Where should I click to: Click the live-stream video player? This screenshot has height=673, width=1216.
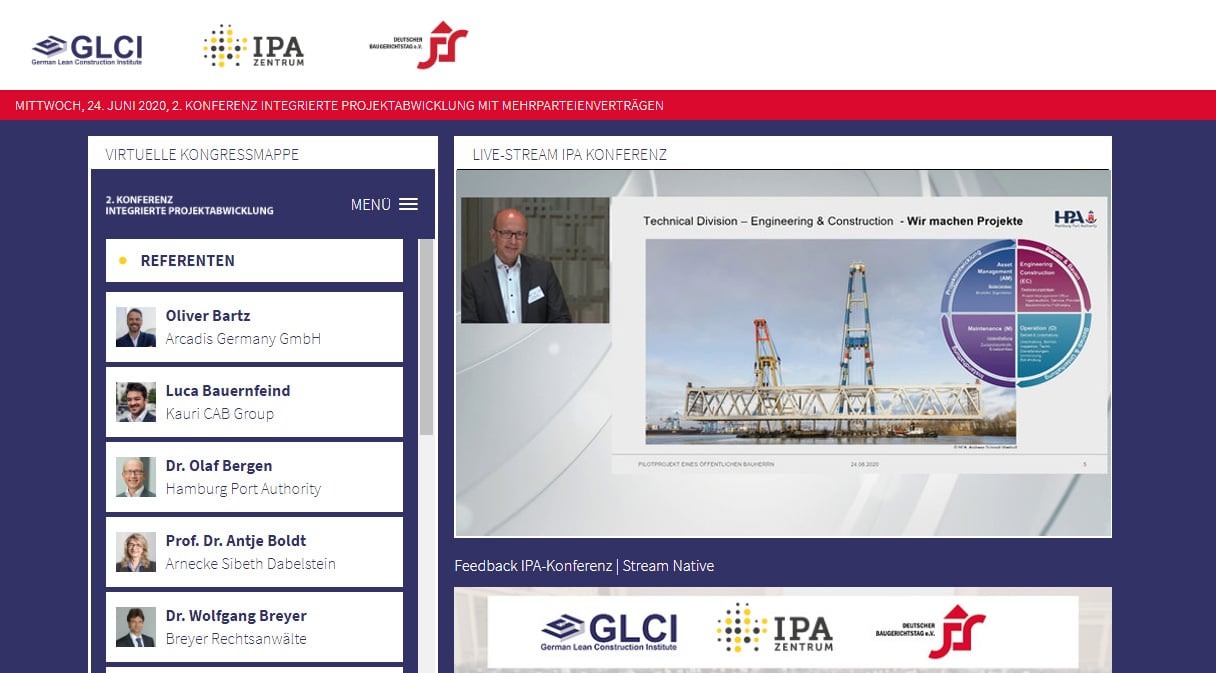pos(783,353)
